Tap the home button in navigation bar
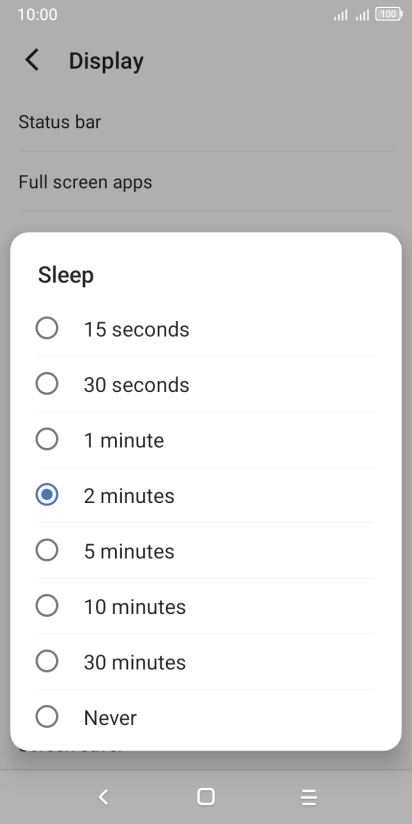Image resolution: width=412 pixels, height=824 pixels. click(205, 797)
